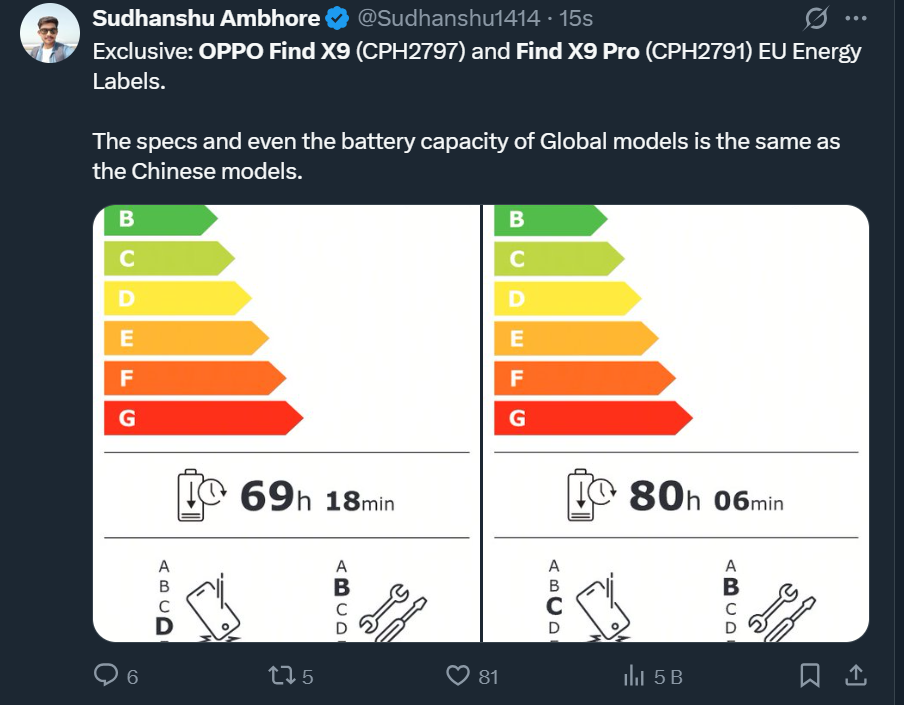The image size is (904, 705).
Task: Click the share upload icon
Action: 856,677
